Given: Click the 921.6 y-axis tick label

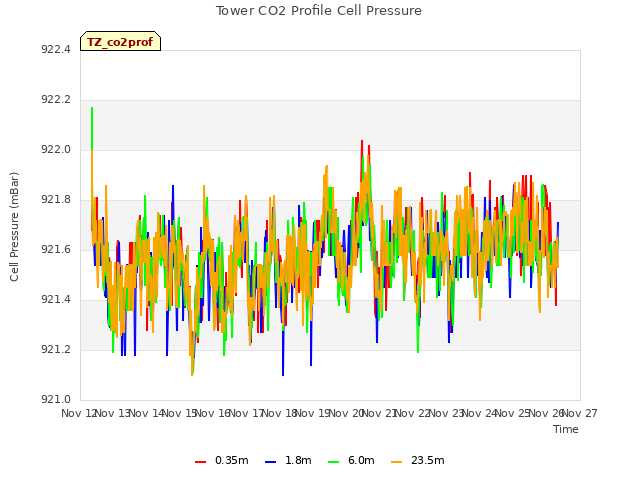Looking at the screenshot, I should [x=56, y=249].
